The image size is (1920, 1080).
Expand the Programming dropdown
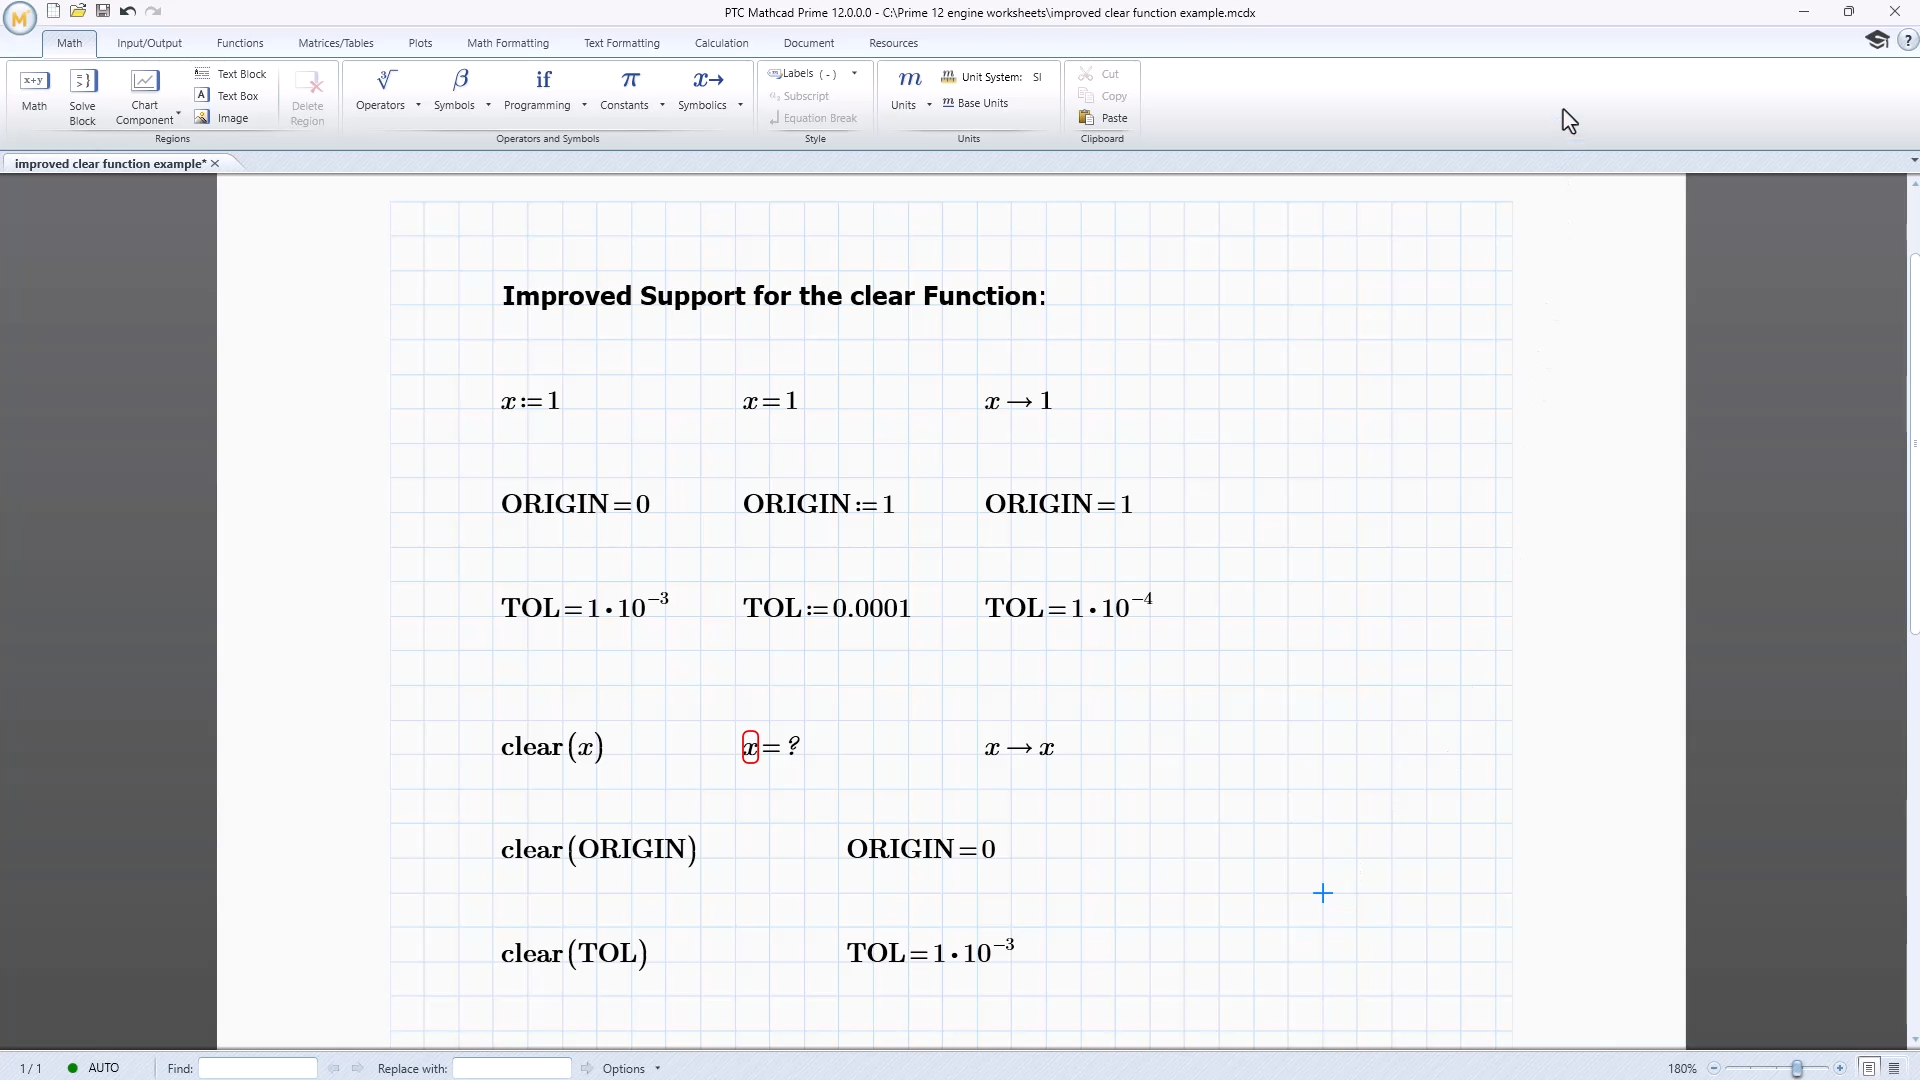[584, 105]
